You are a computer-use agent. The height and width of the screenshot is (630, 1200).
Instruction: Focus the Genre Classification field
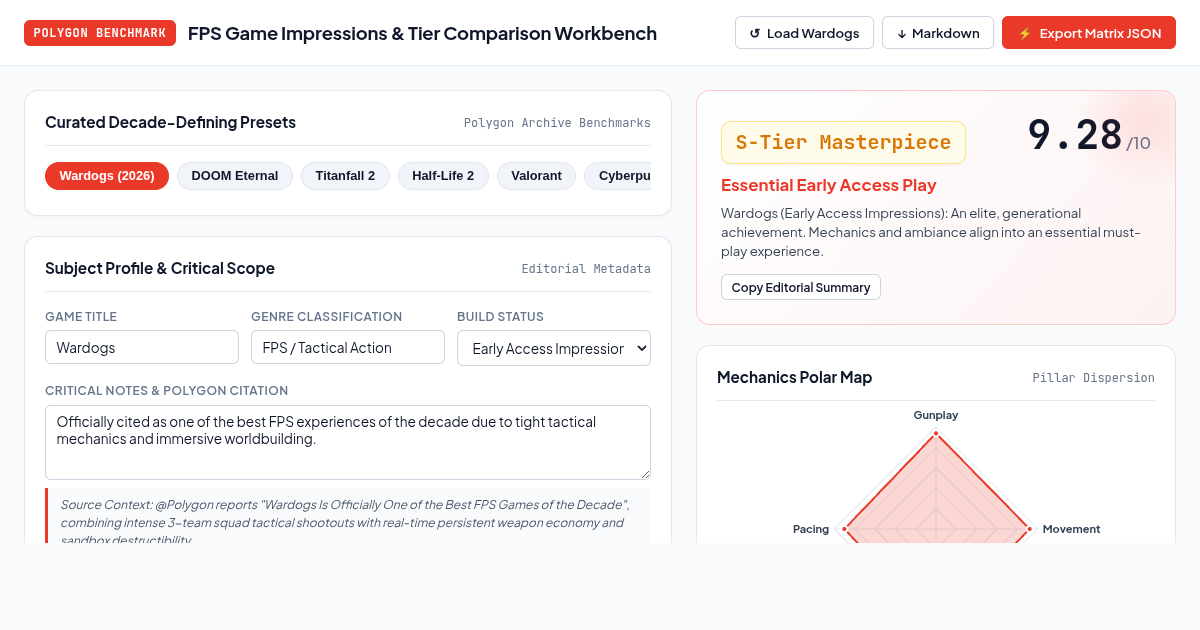pos(348,347)
